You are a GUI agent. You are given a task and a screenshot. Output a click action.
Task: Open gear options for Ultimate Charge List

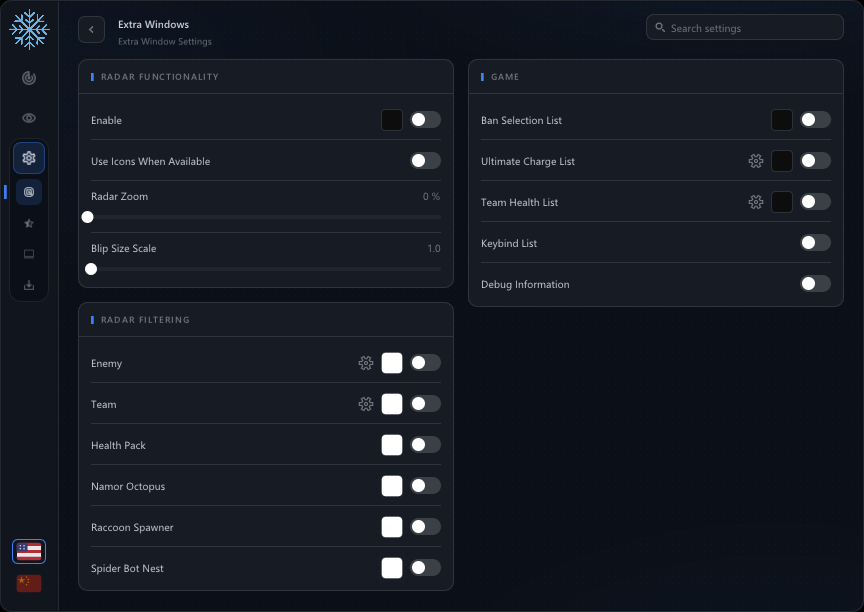tap(755, 161)
